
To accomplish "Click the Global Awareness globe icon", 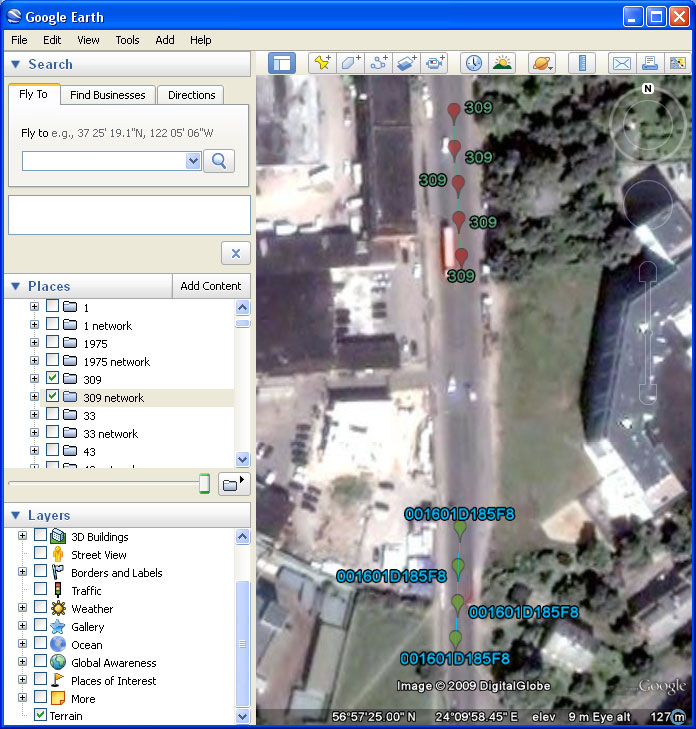I will click(58, 663).
